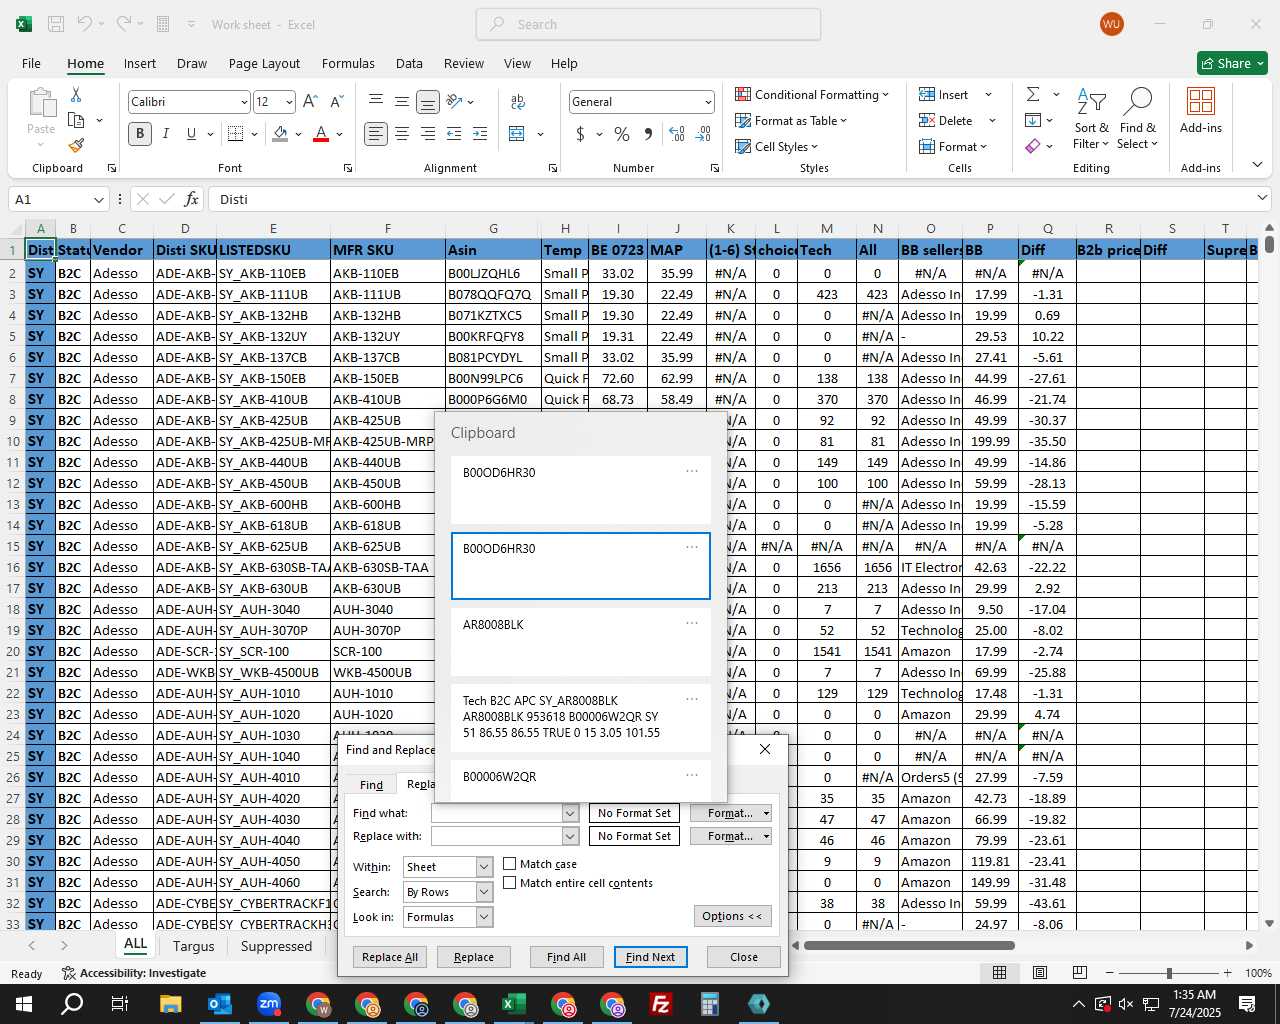The width and height of the screenshot is (1280, 1024).
Task: Enable Match case checkbox
Action: coord(510,864)
